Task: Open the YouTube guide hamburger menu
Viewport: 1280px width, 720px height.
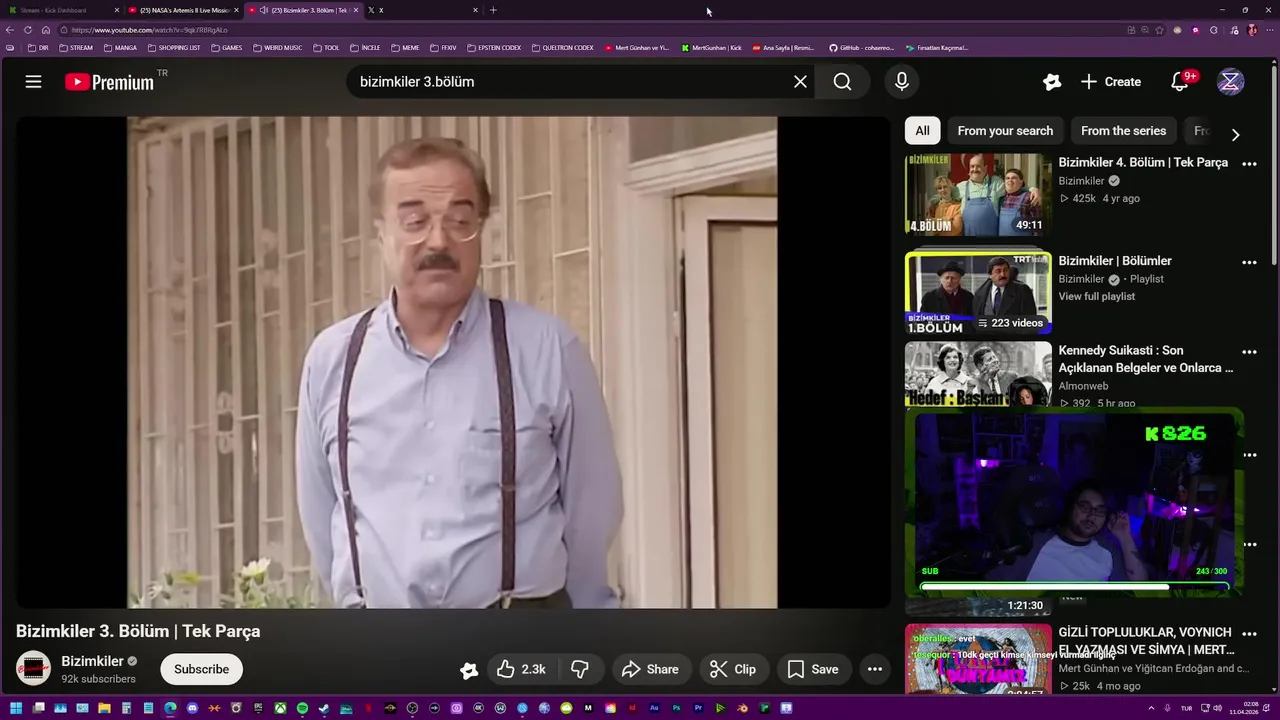Action: pos(33,82)
